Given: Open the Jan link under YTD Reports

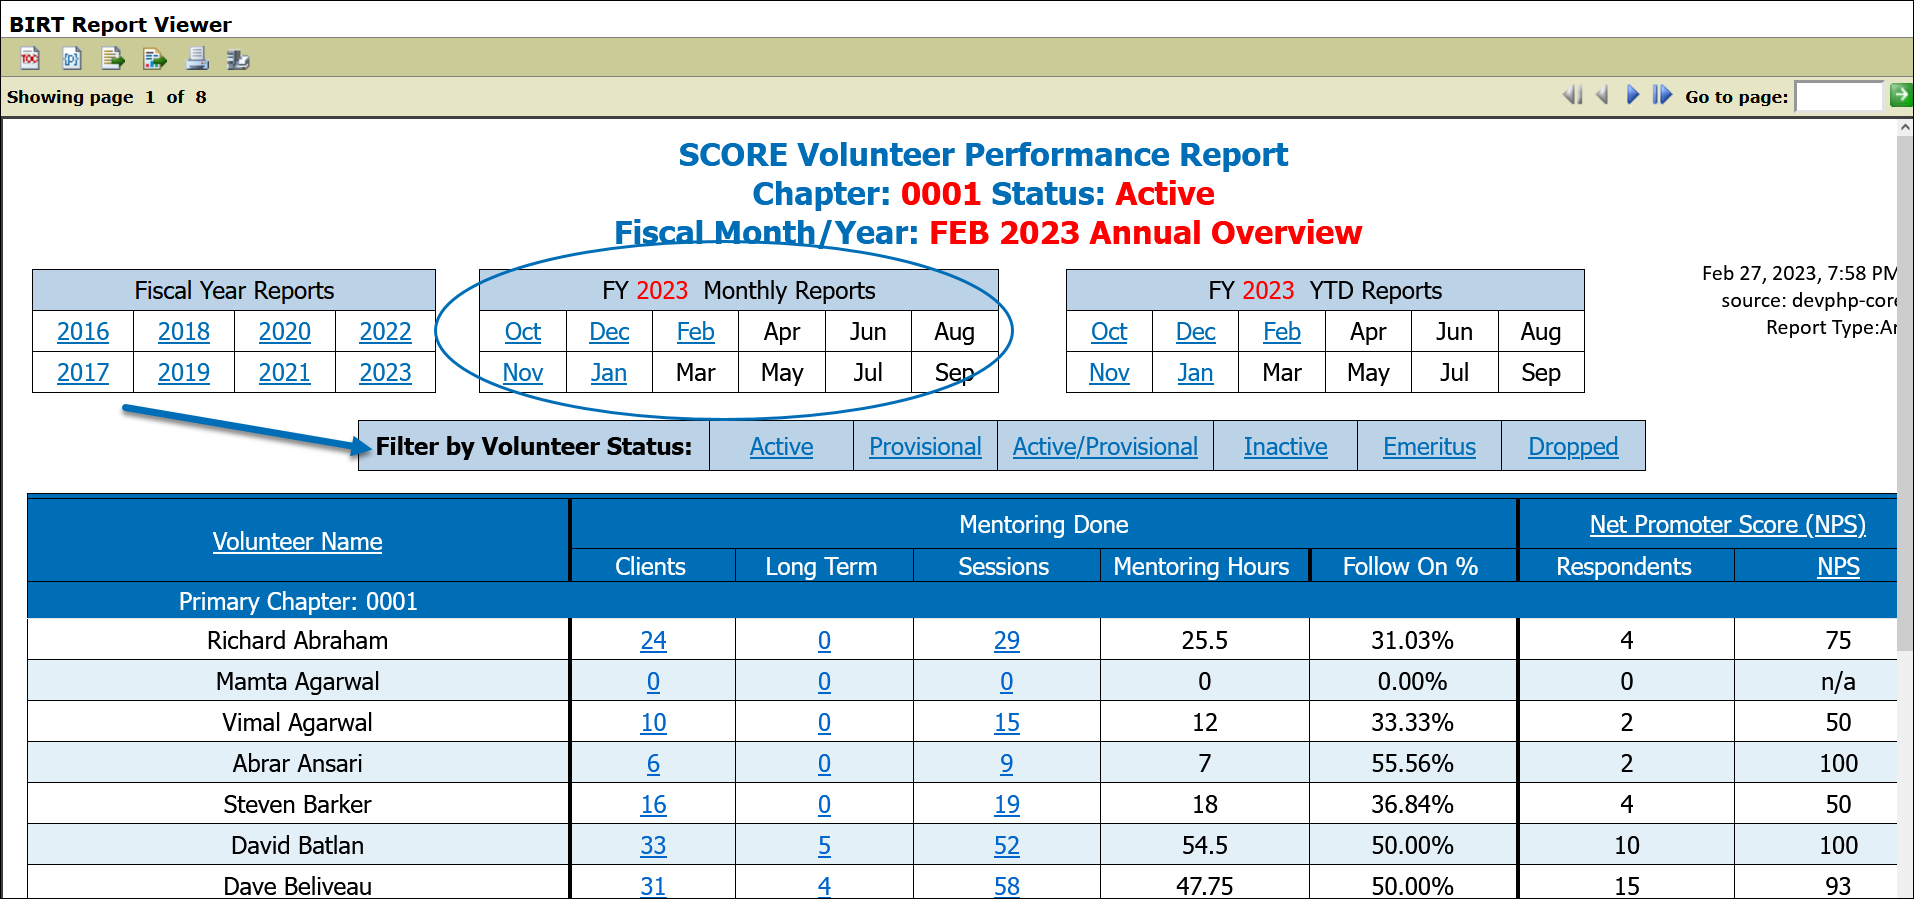Looking at the screenshot, I should click(x=1195, y=373).
